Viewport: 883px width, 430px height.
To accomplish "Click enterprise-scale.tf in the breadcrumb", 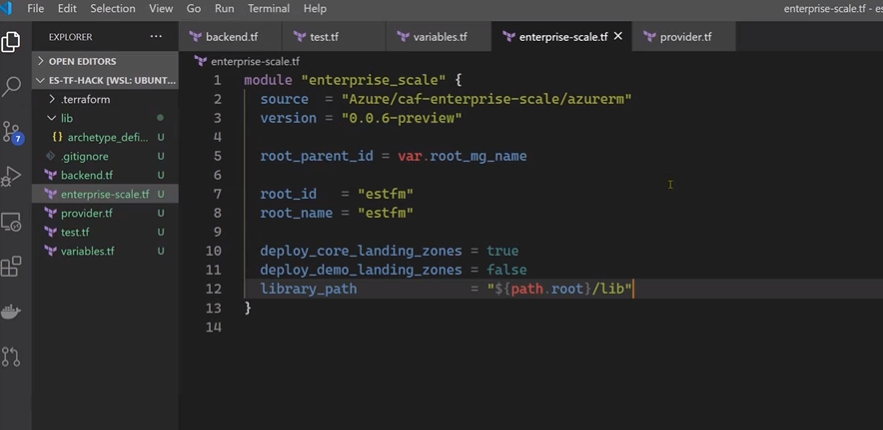I will [254, 61].
